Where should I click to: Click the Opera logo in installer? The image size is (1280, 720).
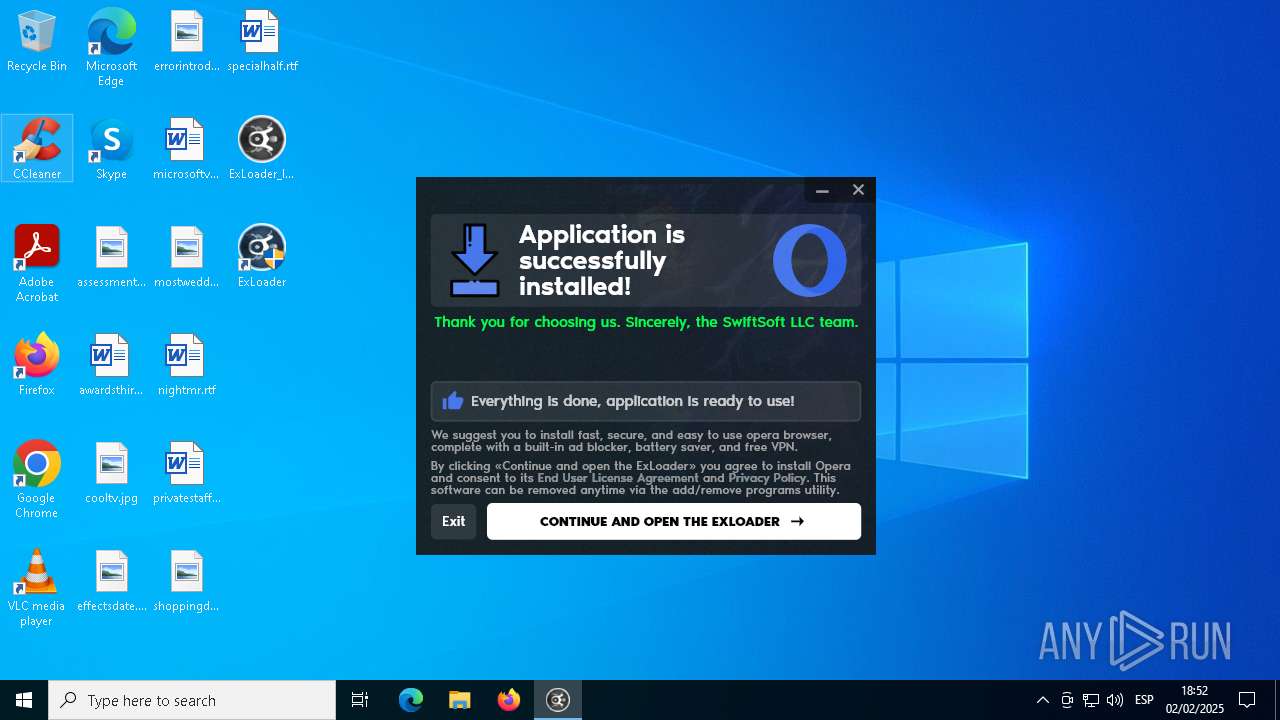(809, 261)
